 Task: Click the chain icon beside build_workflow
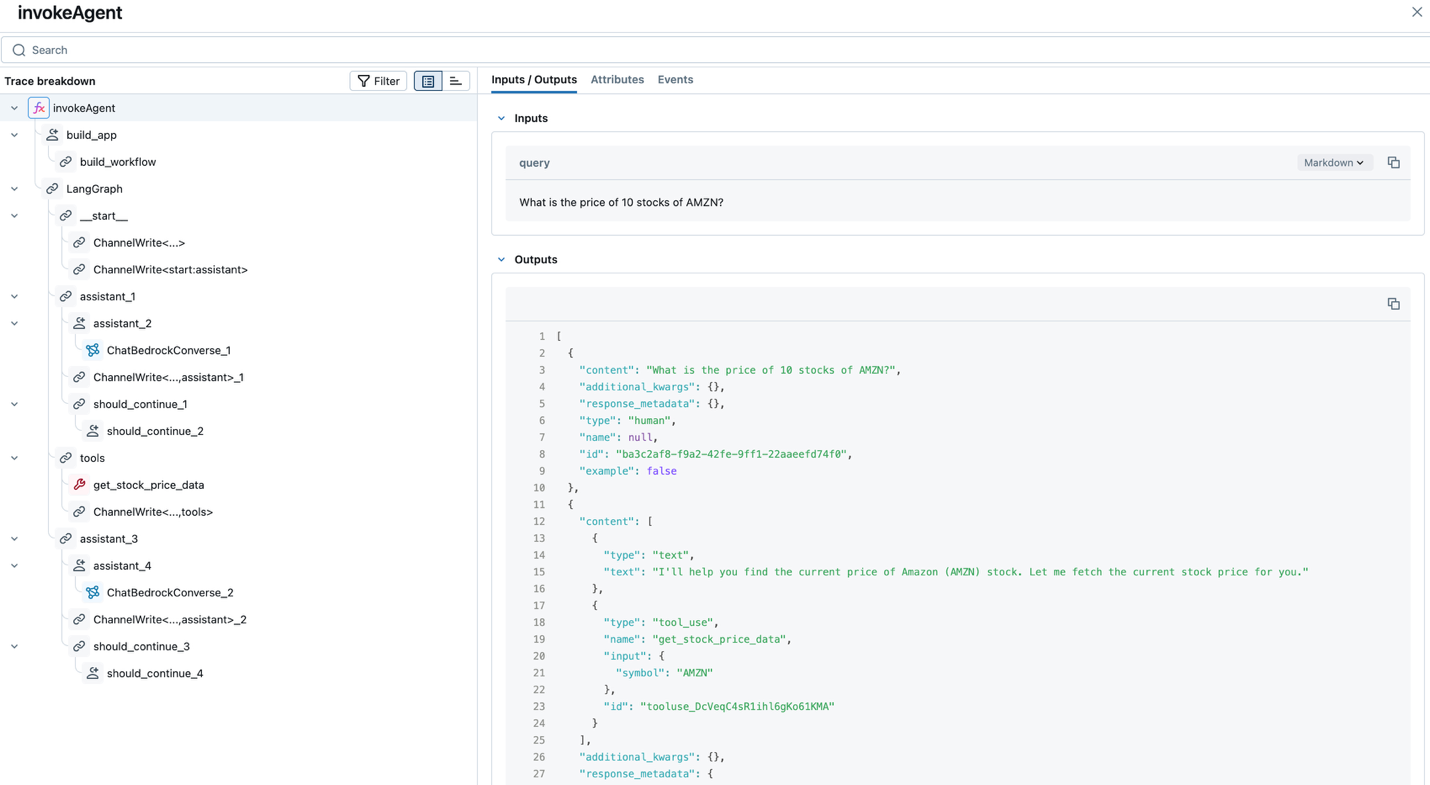pos(66,162)
